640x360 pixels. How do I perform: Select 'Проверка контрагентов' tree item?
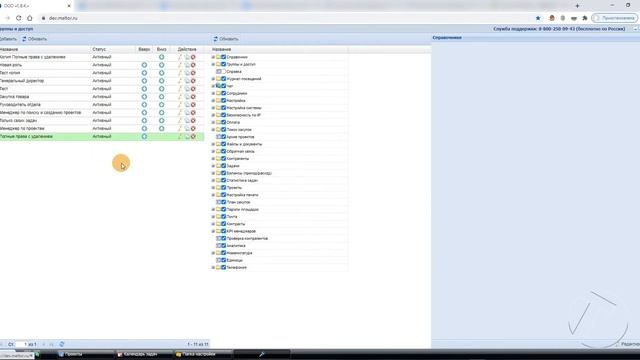(x=247, y=238)
